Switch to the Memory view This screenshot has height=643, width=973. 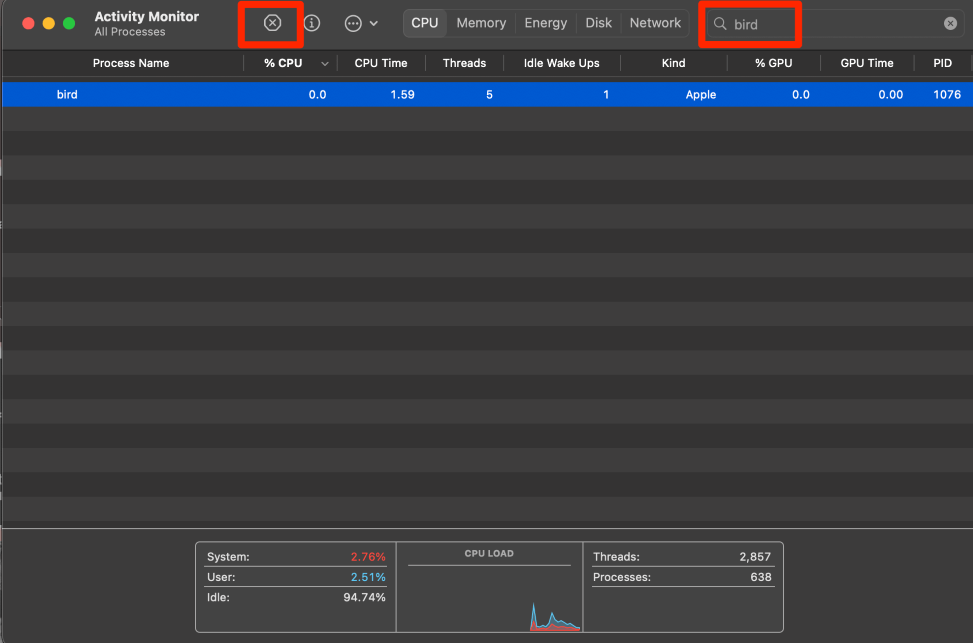point(480,22)
